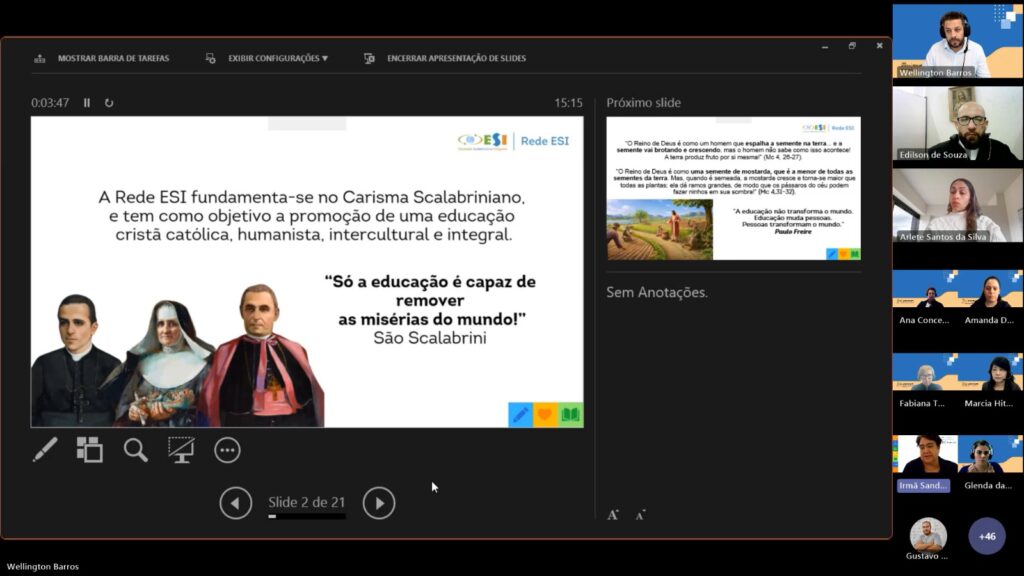Select Arlete Santos da Silva video tile
This screenshot has height=576, width=1024.
958,206
